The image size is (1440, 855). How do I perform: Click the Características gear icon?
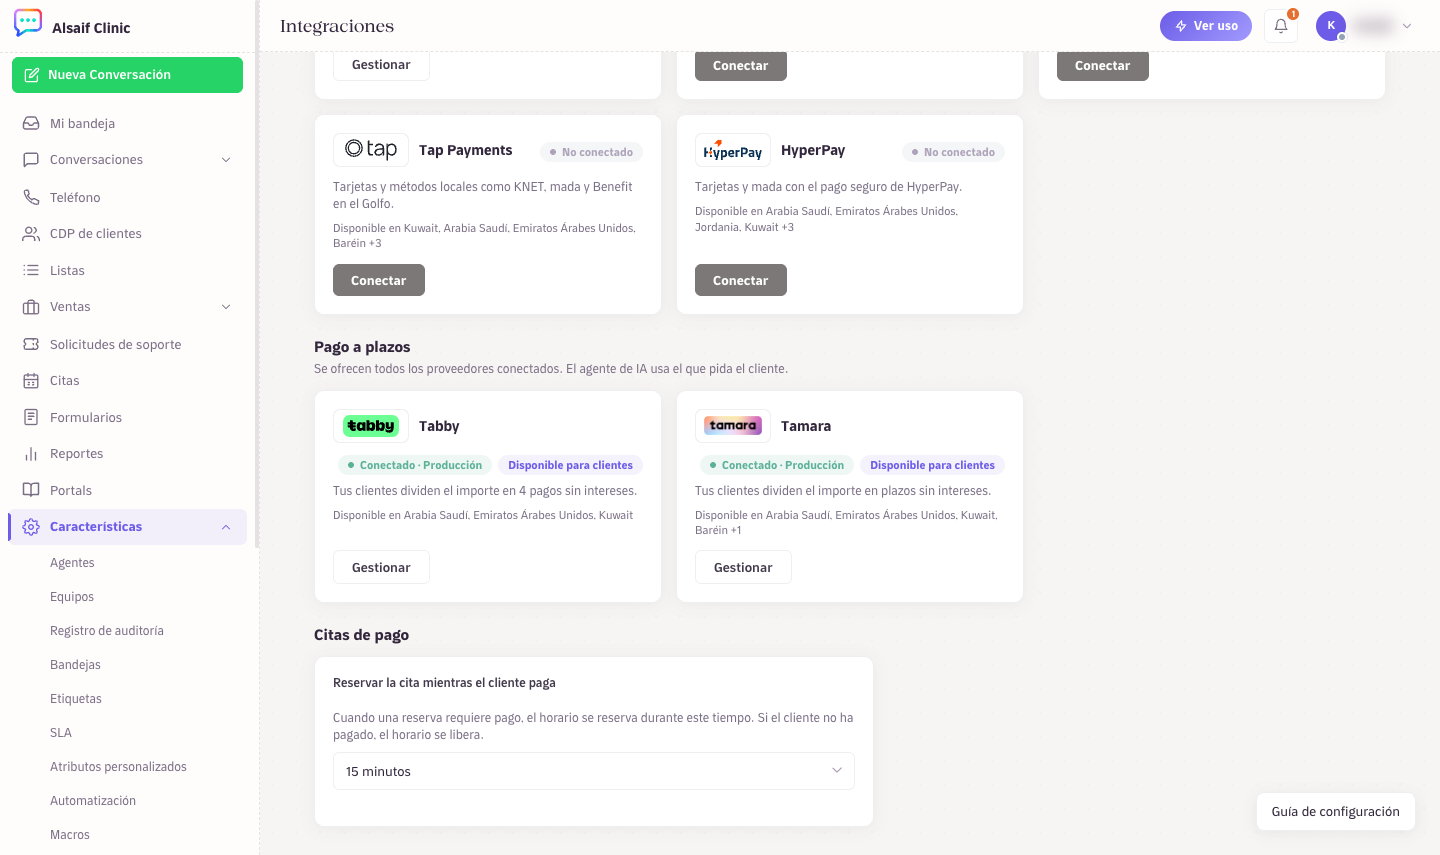pyautogui.click(x=31, y=526)
